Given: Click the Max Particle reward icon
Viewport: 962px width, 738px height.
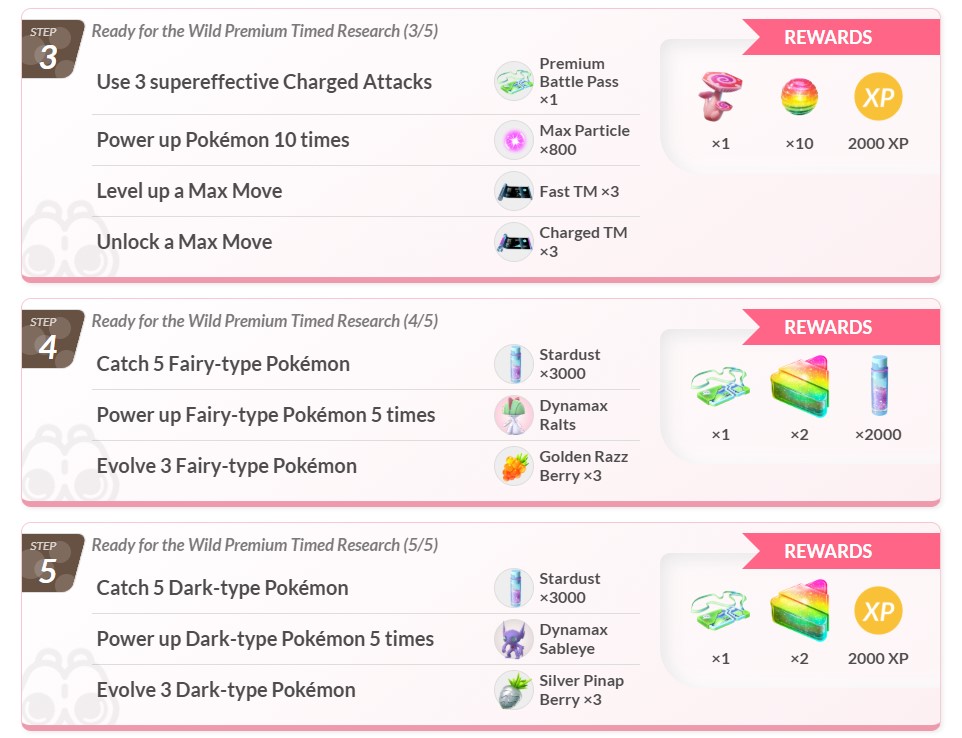Looking at the screenshot, I should (514, 140).
